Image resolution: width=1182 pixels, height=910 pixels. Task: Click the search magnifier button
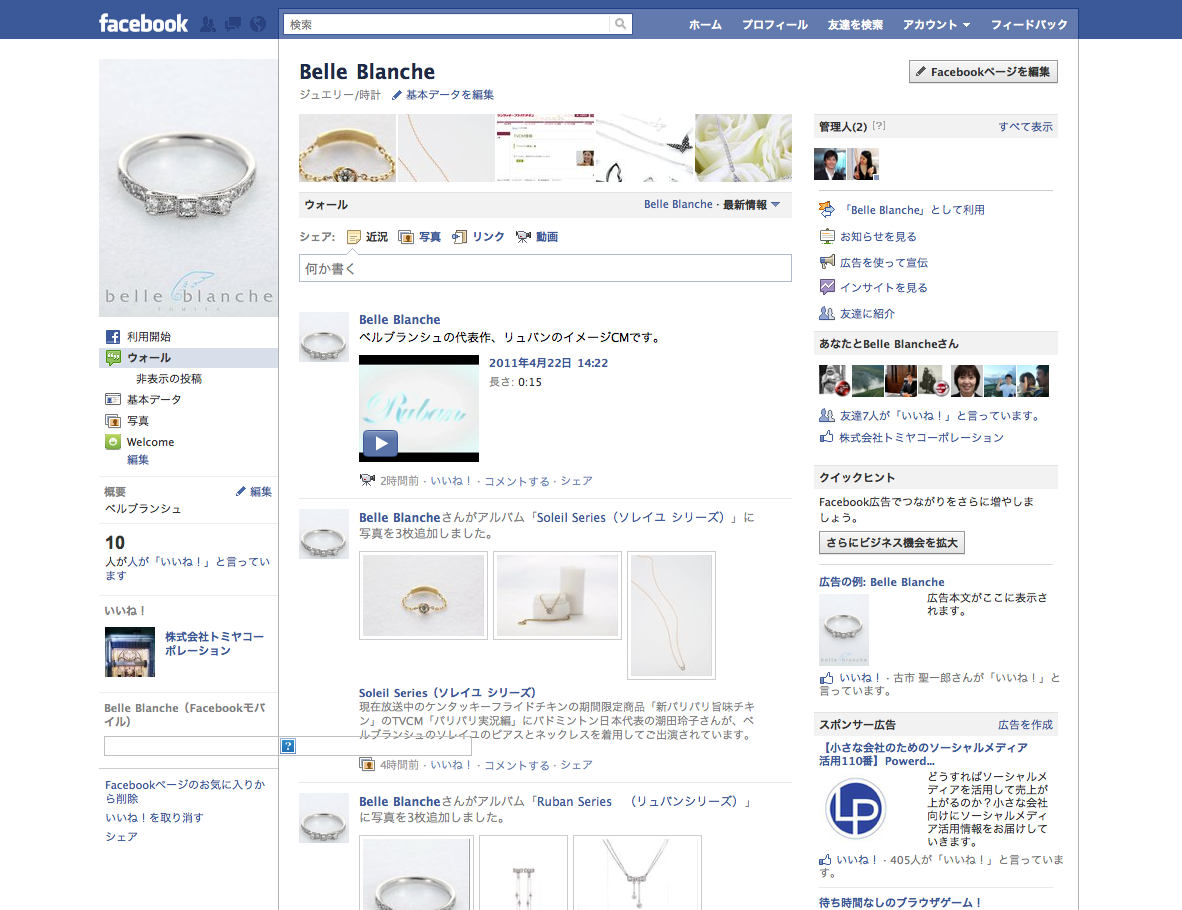click(x=621, y=24)
